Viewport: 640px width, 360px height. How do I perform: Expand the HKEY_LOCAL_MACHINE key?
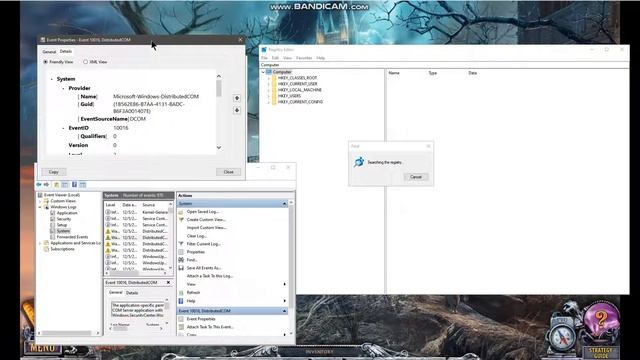(269, 90)
